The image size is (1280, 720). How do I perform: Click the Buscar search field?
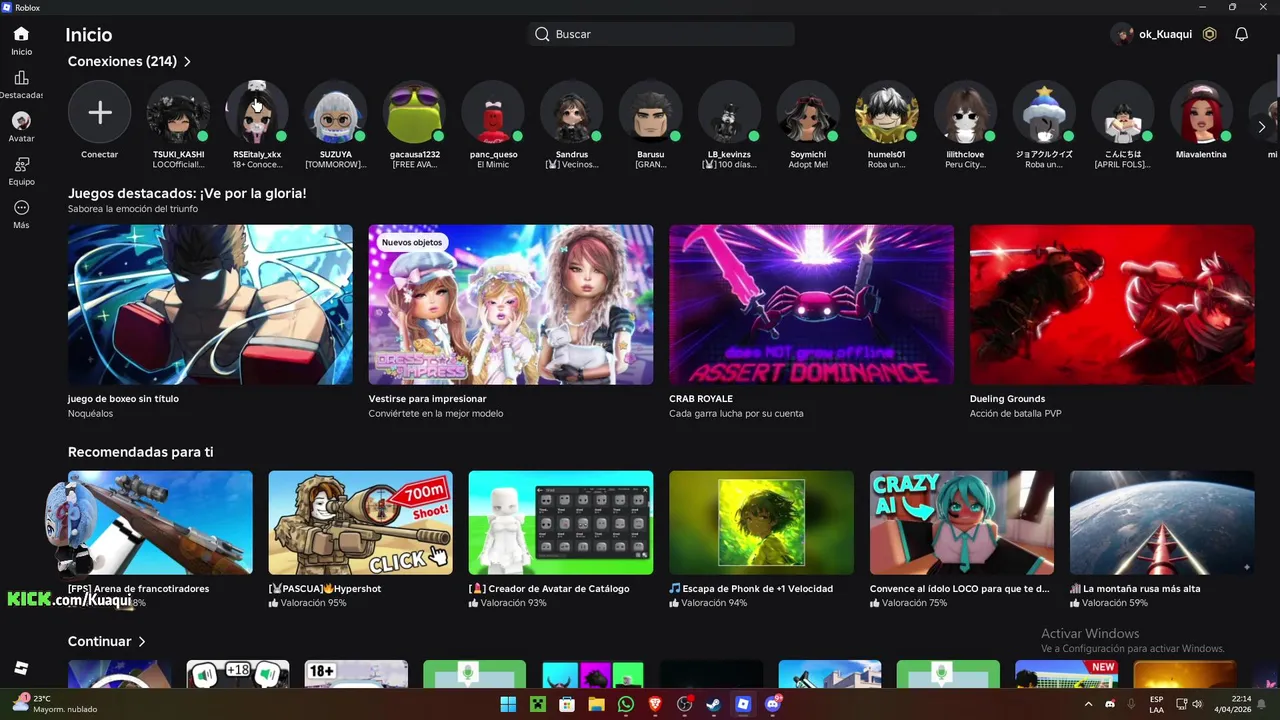pos(662,34)
